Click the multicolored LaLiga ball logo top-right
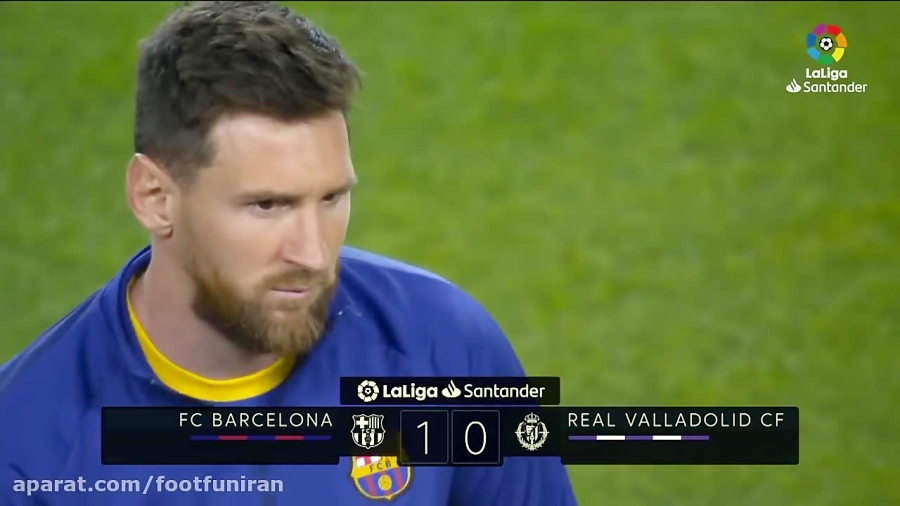This screenshot has width=900, height=506. pos(826,44)
